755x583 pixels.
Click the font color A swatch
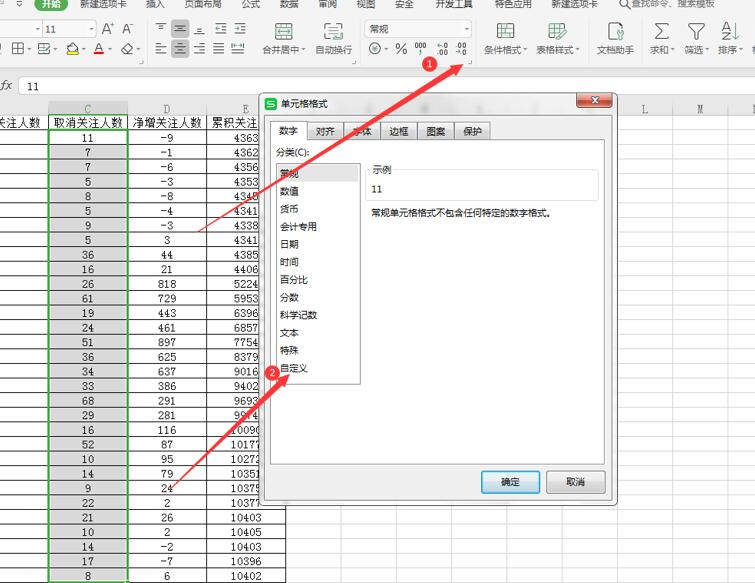click(99, 48)
